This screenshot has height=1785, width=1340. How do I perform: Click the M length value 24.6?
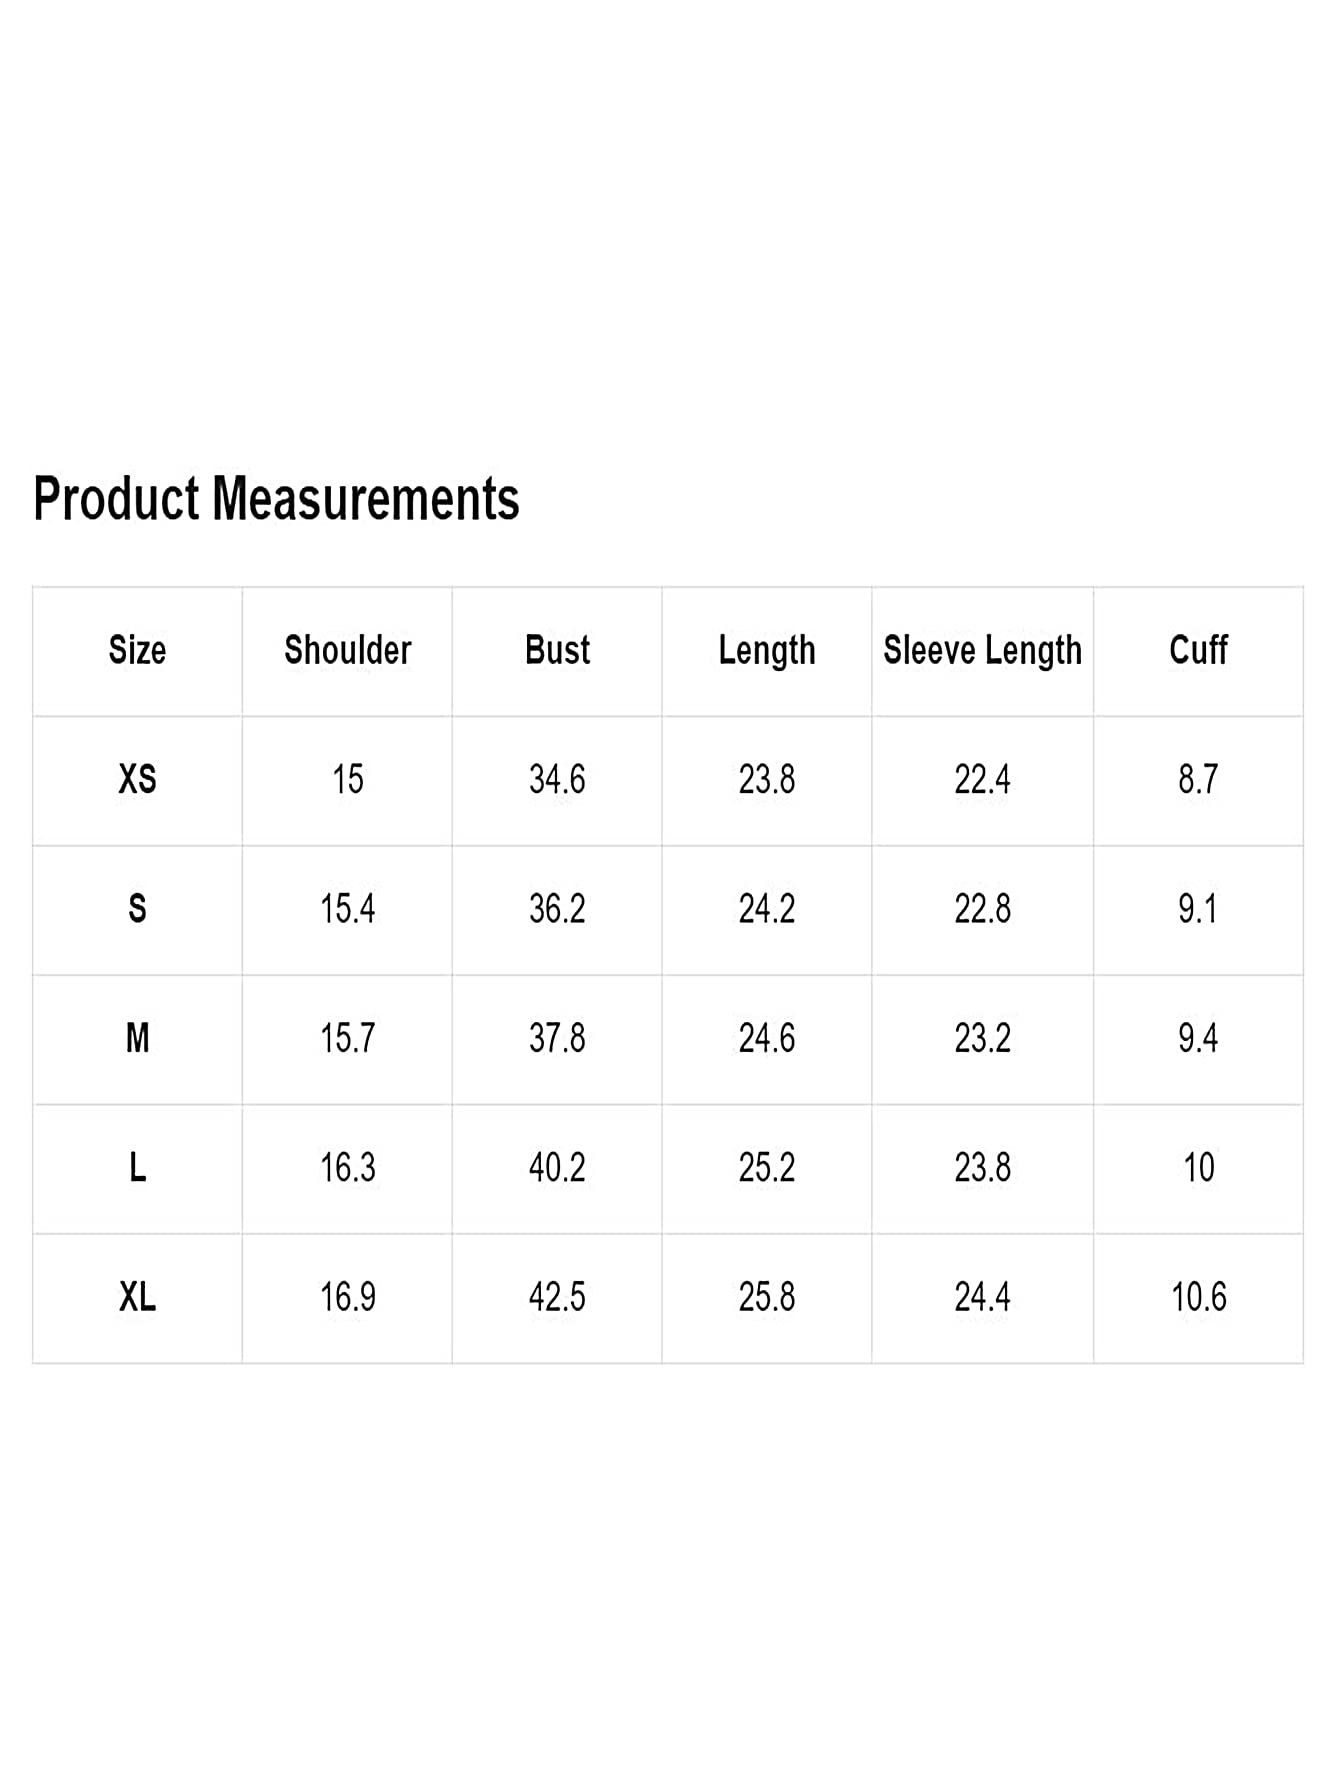tap(767, 1039)
